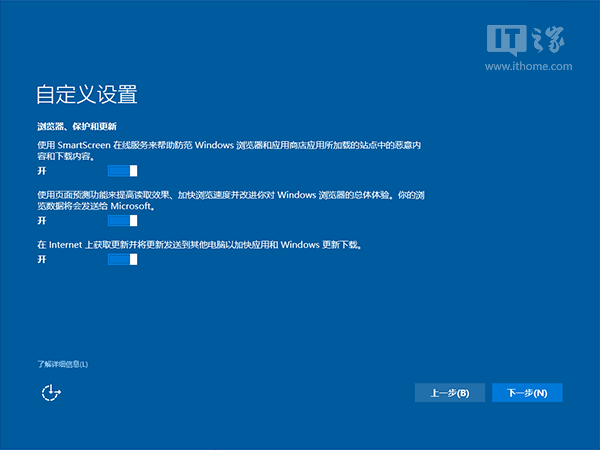Click the 自定义设置 heading
Viewport: 600px width, 450px height.
coord(87,94)
